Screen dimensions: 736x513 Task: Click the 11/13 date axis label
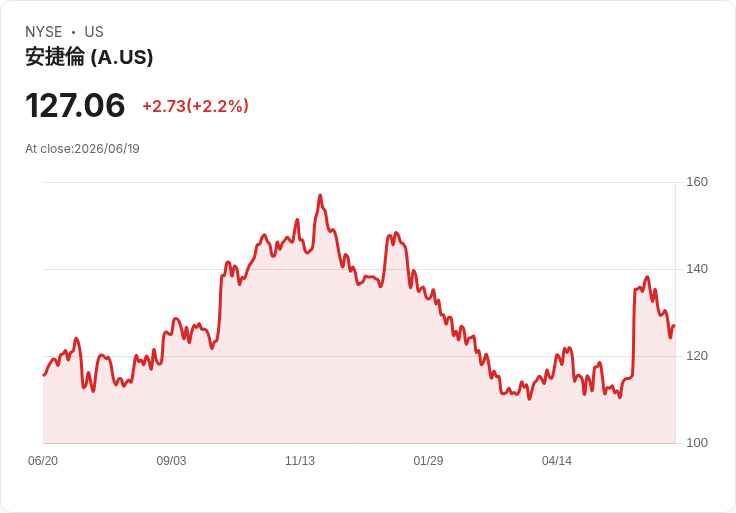click(300, 460)
